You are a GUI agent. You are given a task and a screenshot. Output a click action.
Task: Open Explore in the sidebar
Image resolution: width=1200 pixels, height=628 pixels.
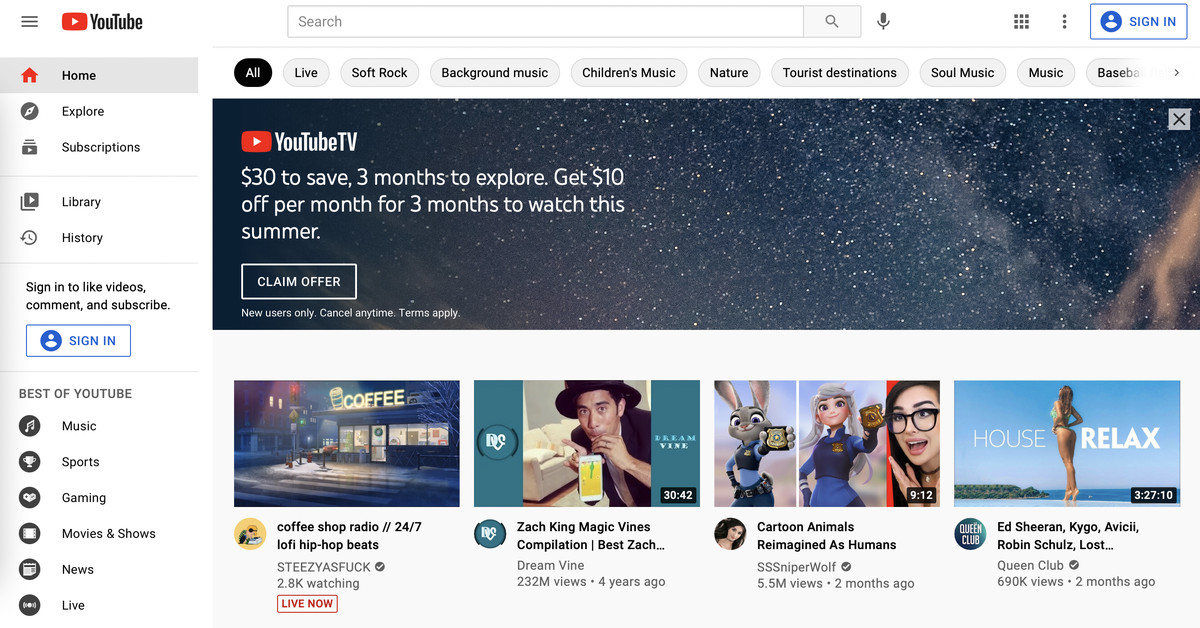(x=82, y=111)
